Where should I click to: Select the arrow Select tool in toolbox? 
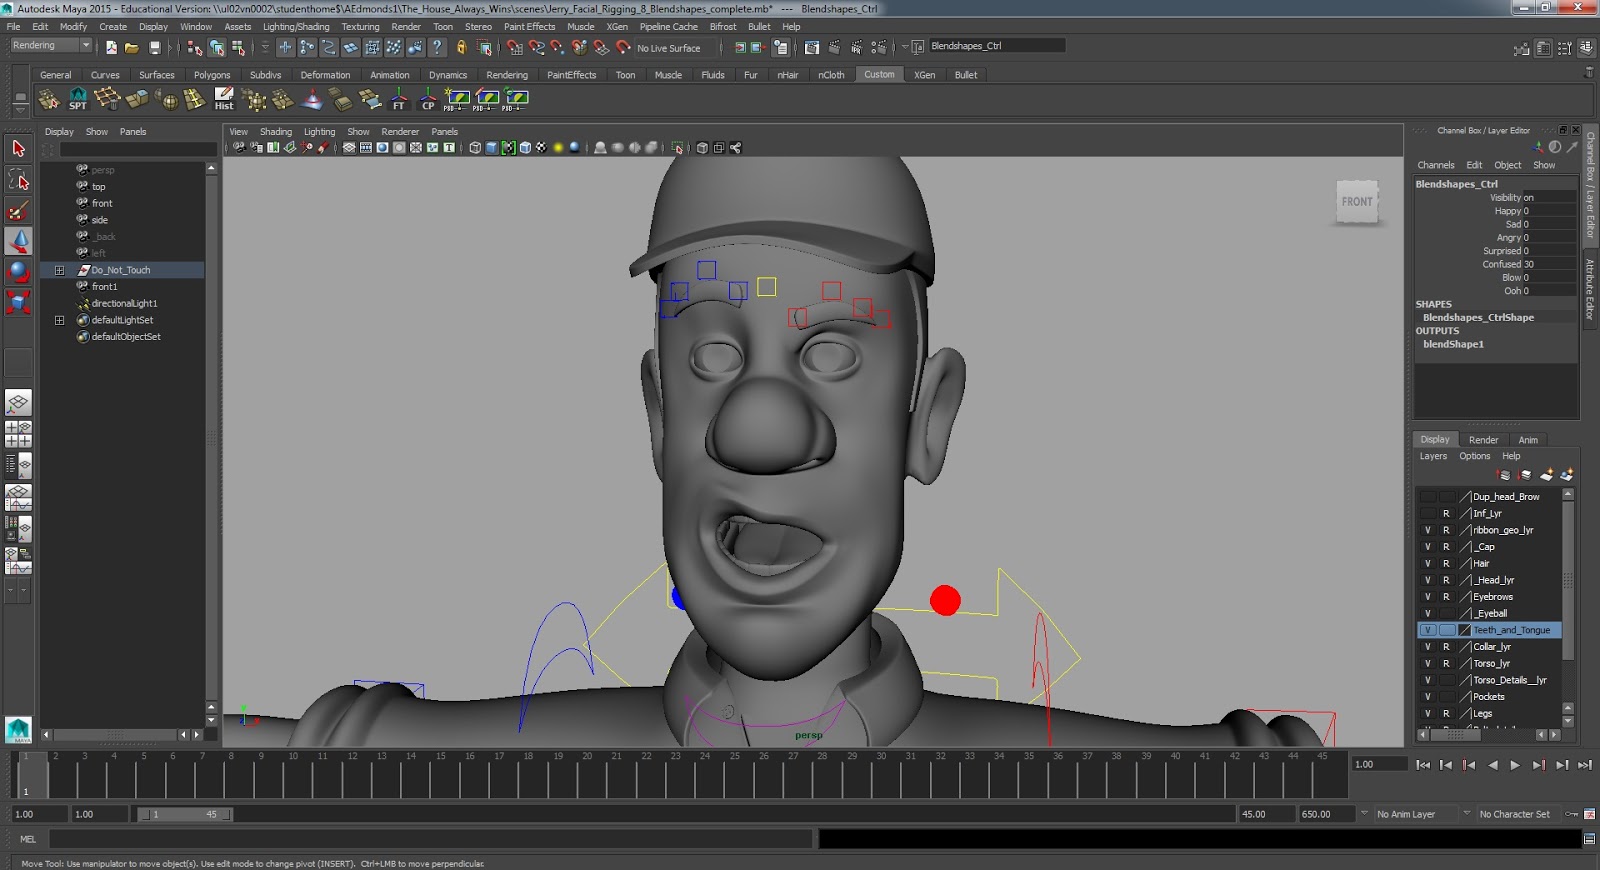point(18,149)
